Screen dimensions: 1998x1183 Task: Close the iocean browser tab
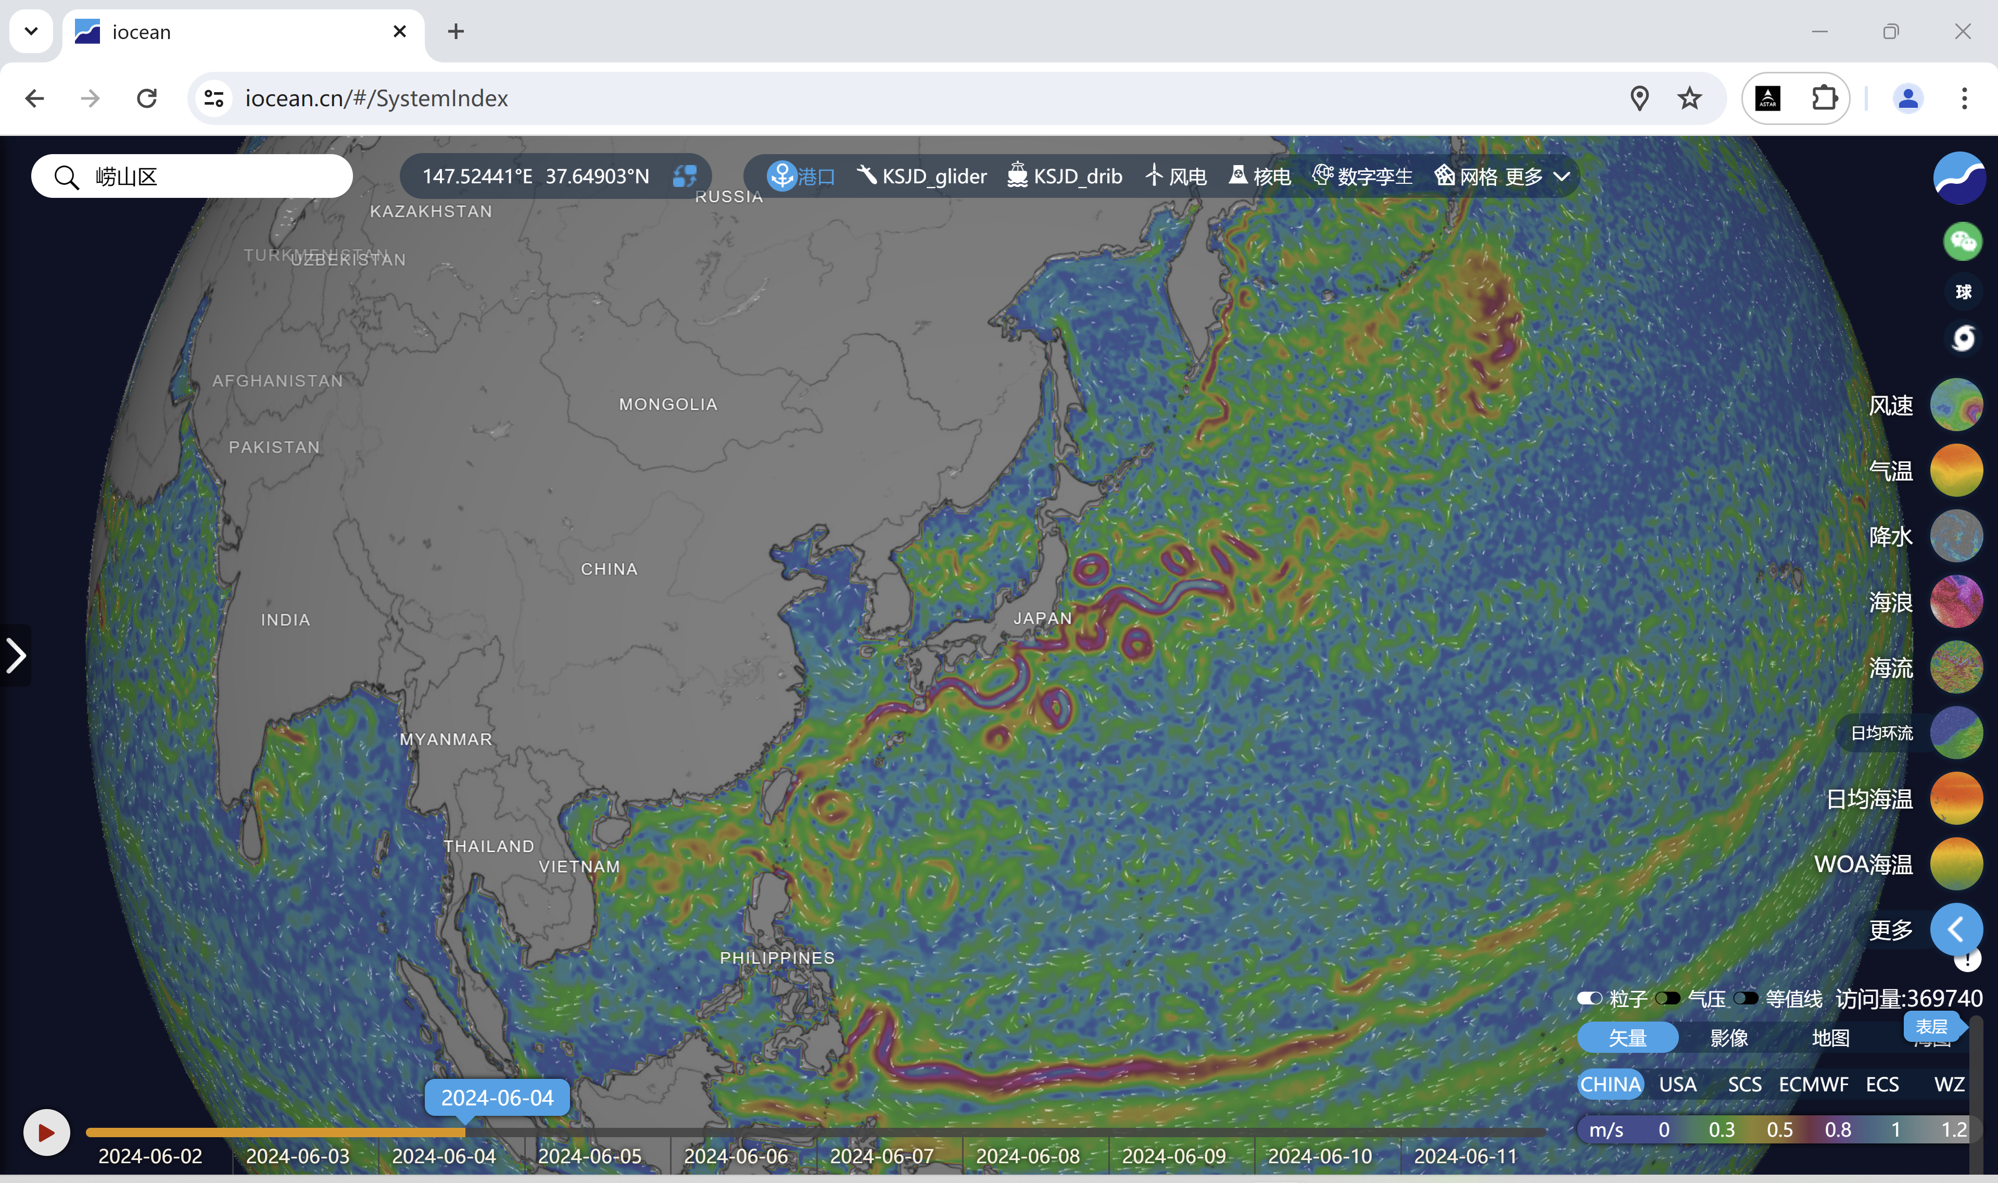coord(400,31)
